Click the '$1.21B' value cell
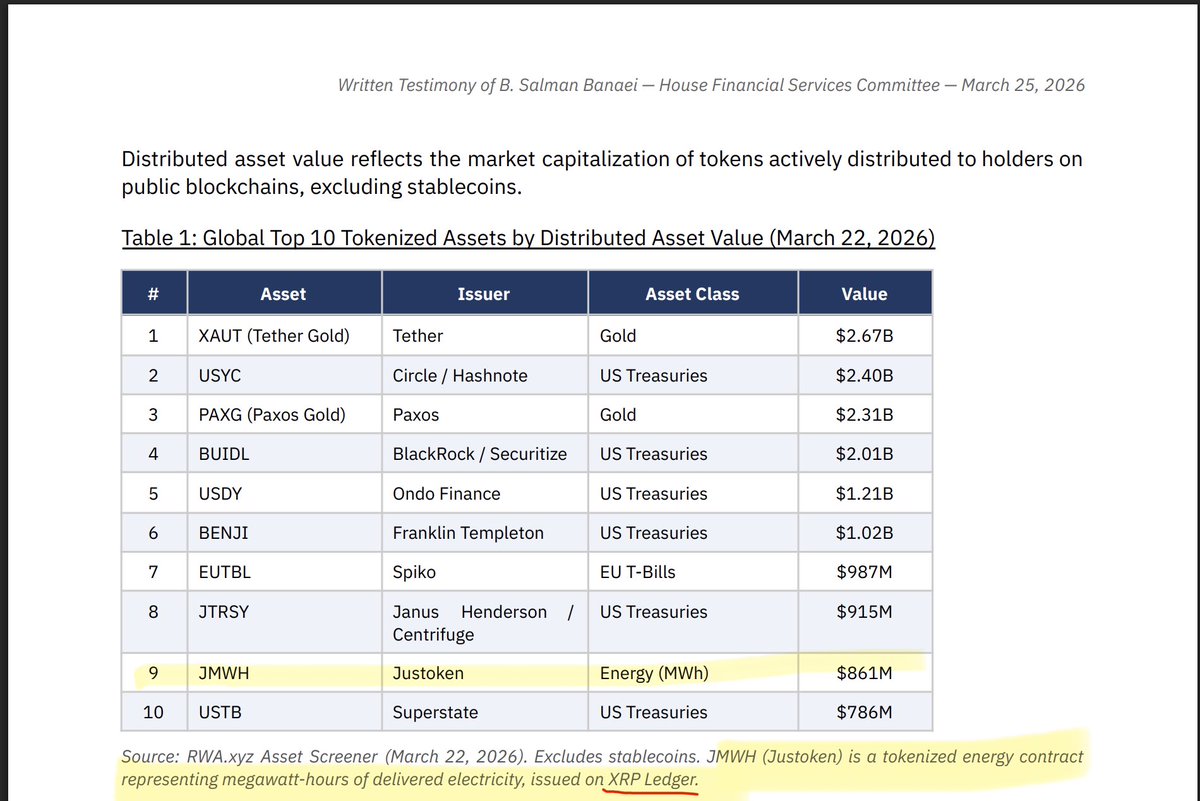 [x=865, y=494]
